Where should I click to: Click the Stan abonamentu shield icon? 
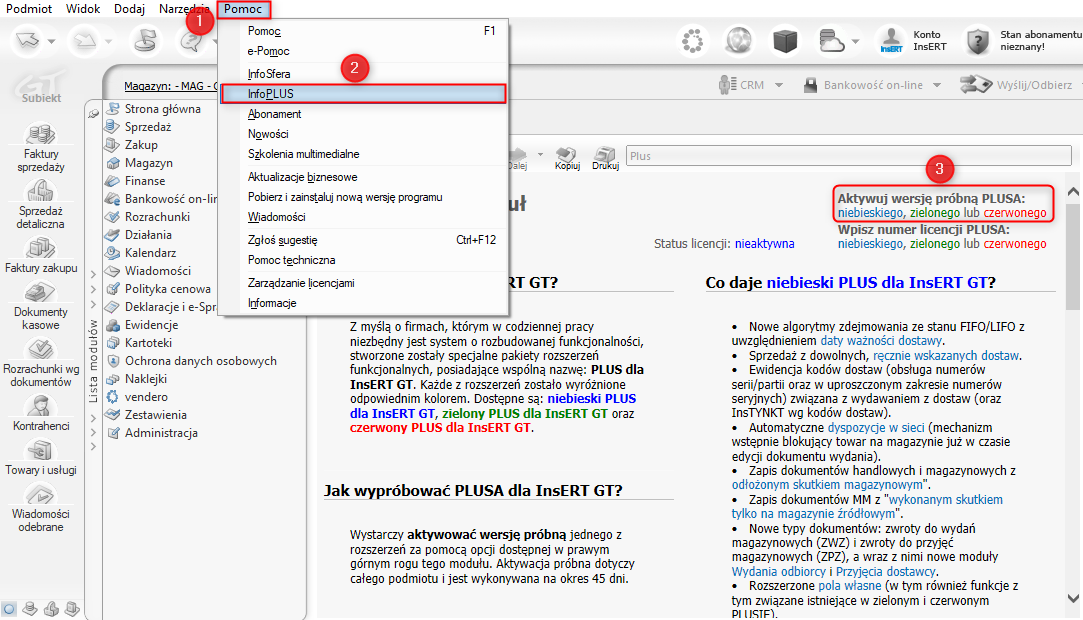click(977, 41)
